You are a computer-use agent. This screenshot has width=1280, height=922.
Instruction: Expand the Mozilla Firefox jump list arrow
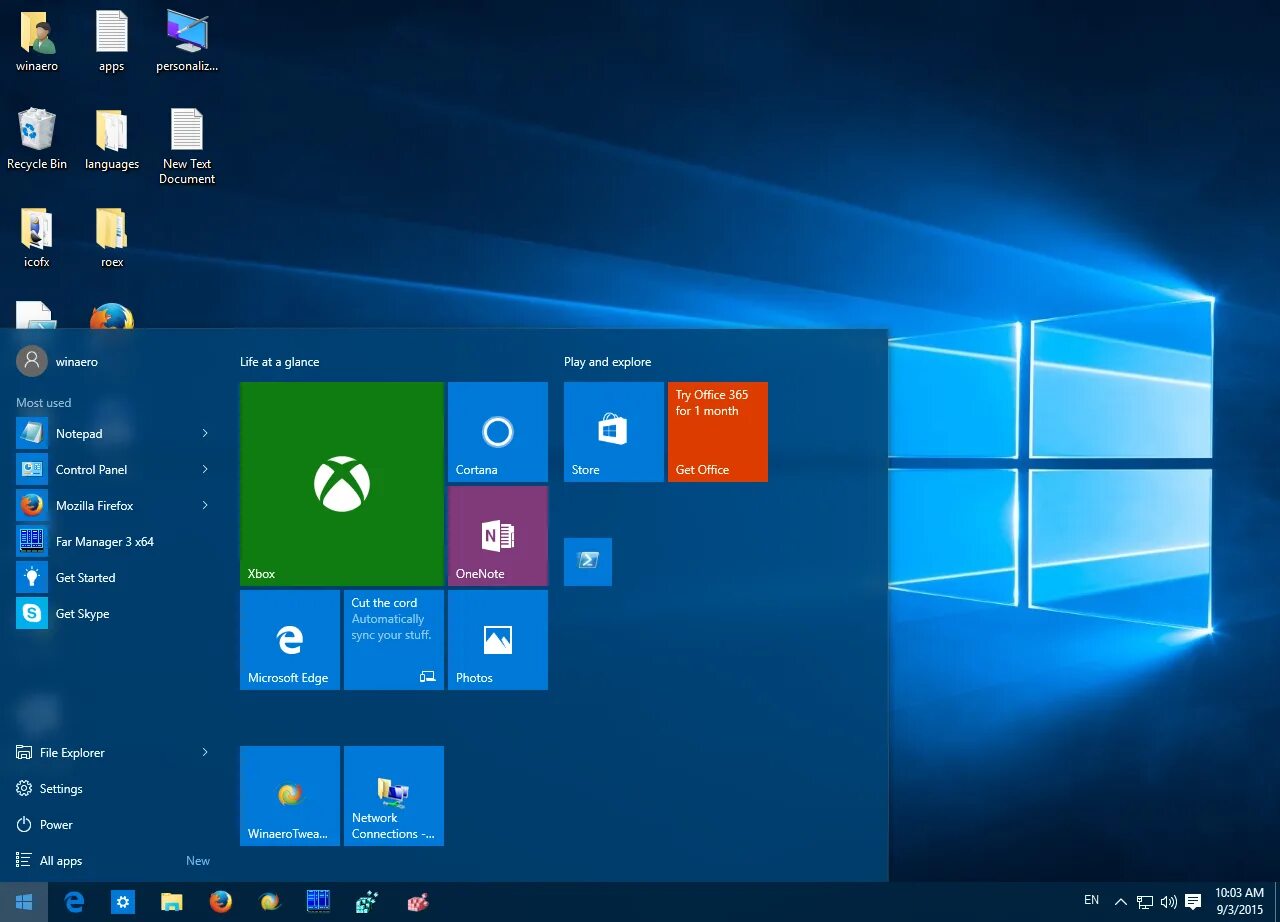(205, 505)
